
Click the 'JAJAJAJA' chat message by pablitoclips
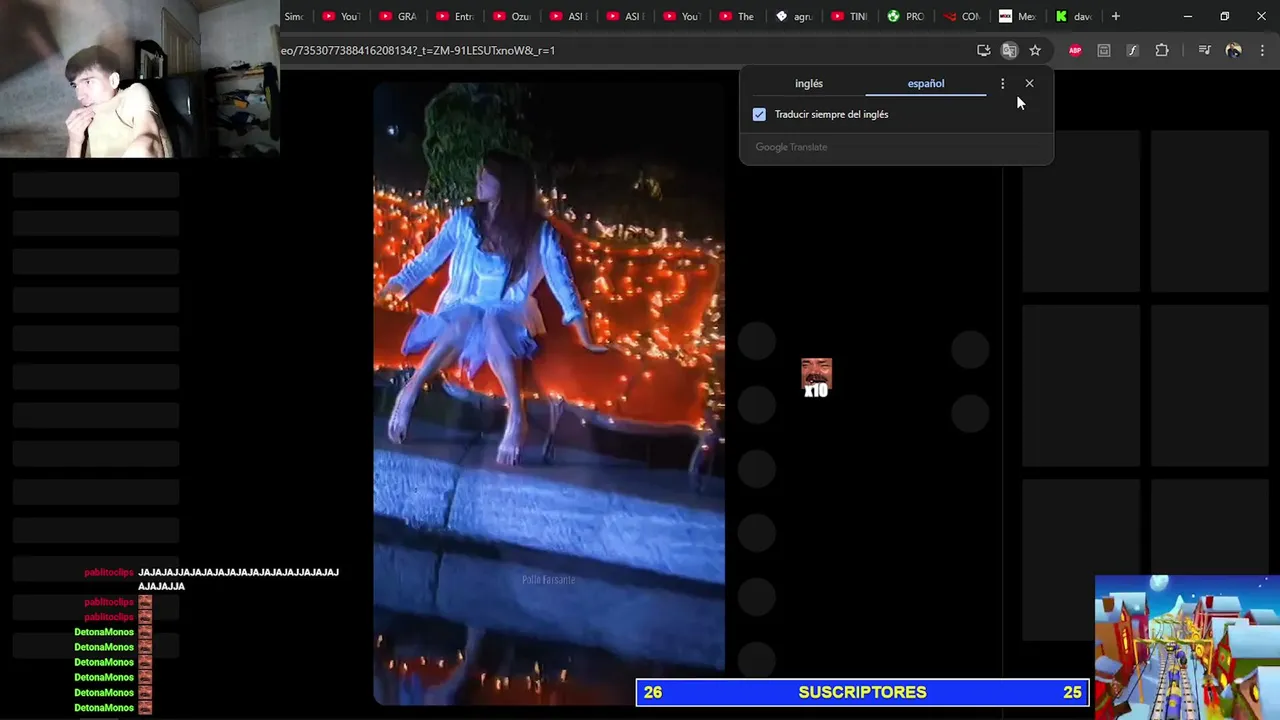pos(238,579)
